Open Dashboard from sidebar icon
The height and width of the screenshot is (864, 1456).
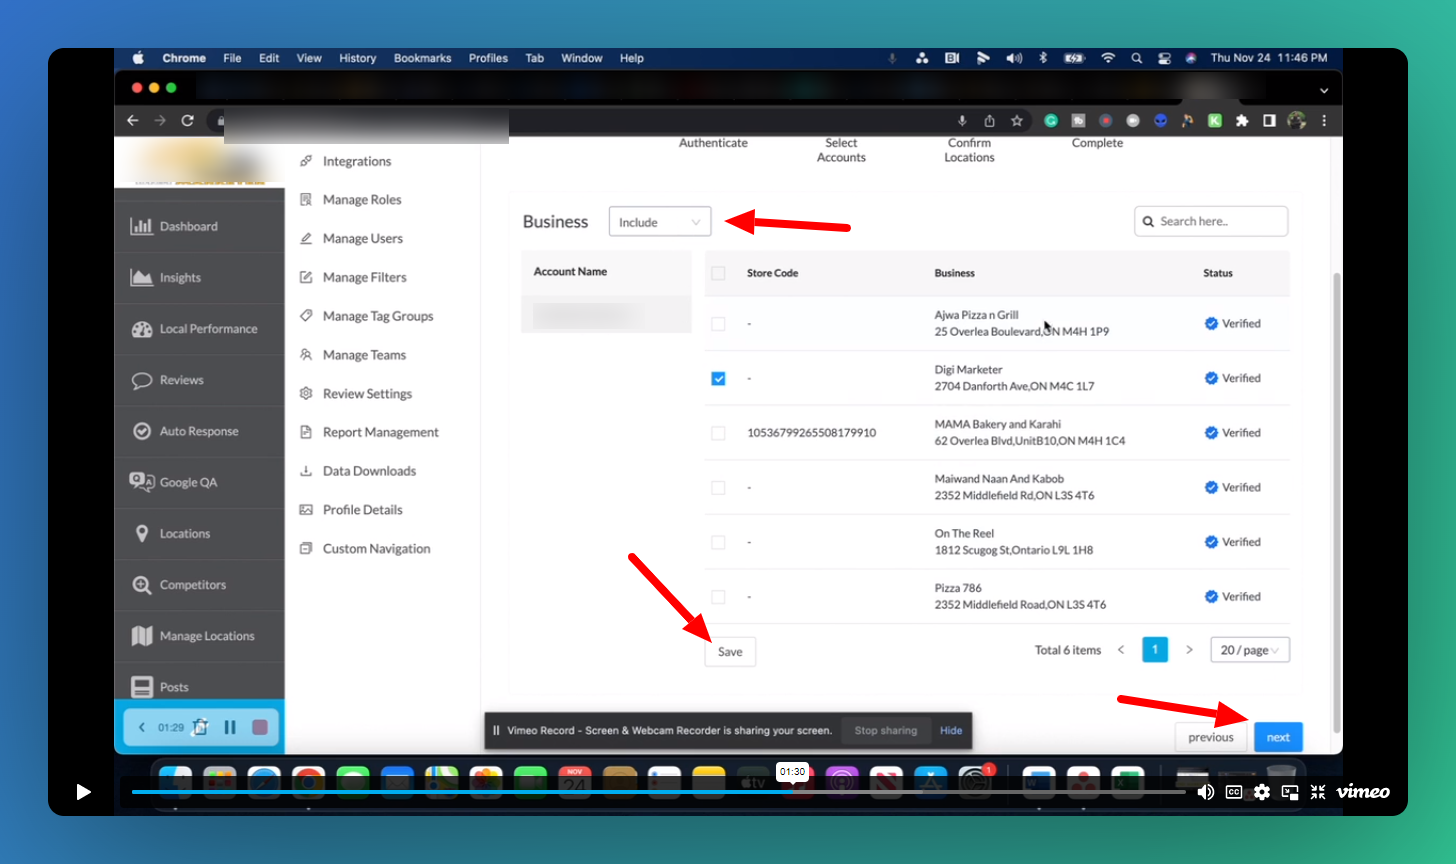click(142, 226)
